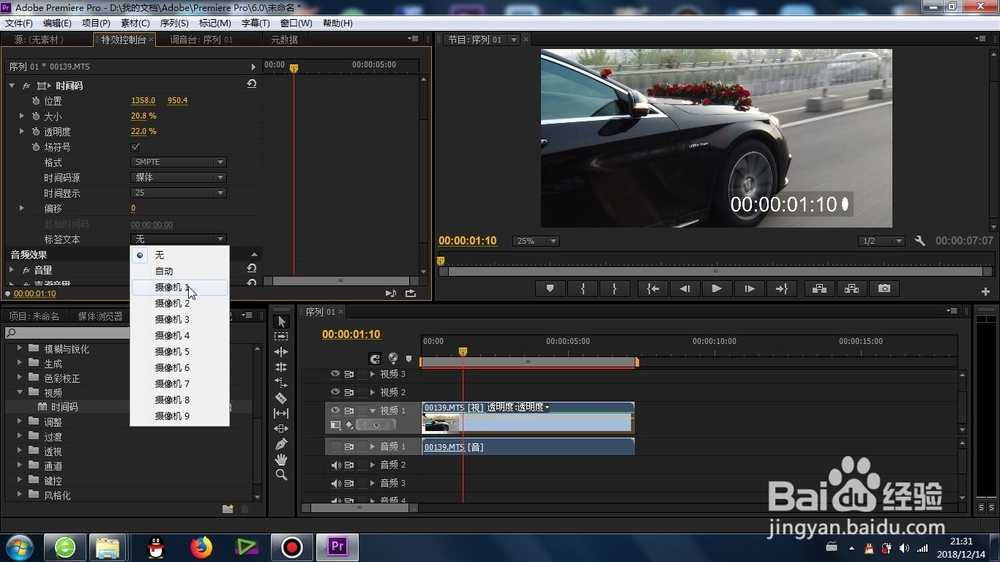Screen dimensions: 1000x562
Task: Expand the 大小 property
Action: [22, 116]
